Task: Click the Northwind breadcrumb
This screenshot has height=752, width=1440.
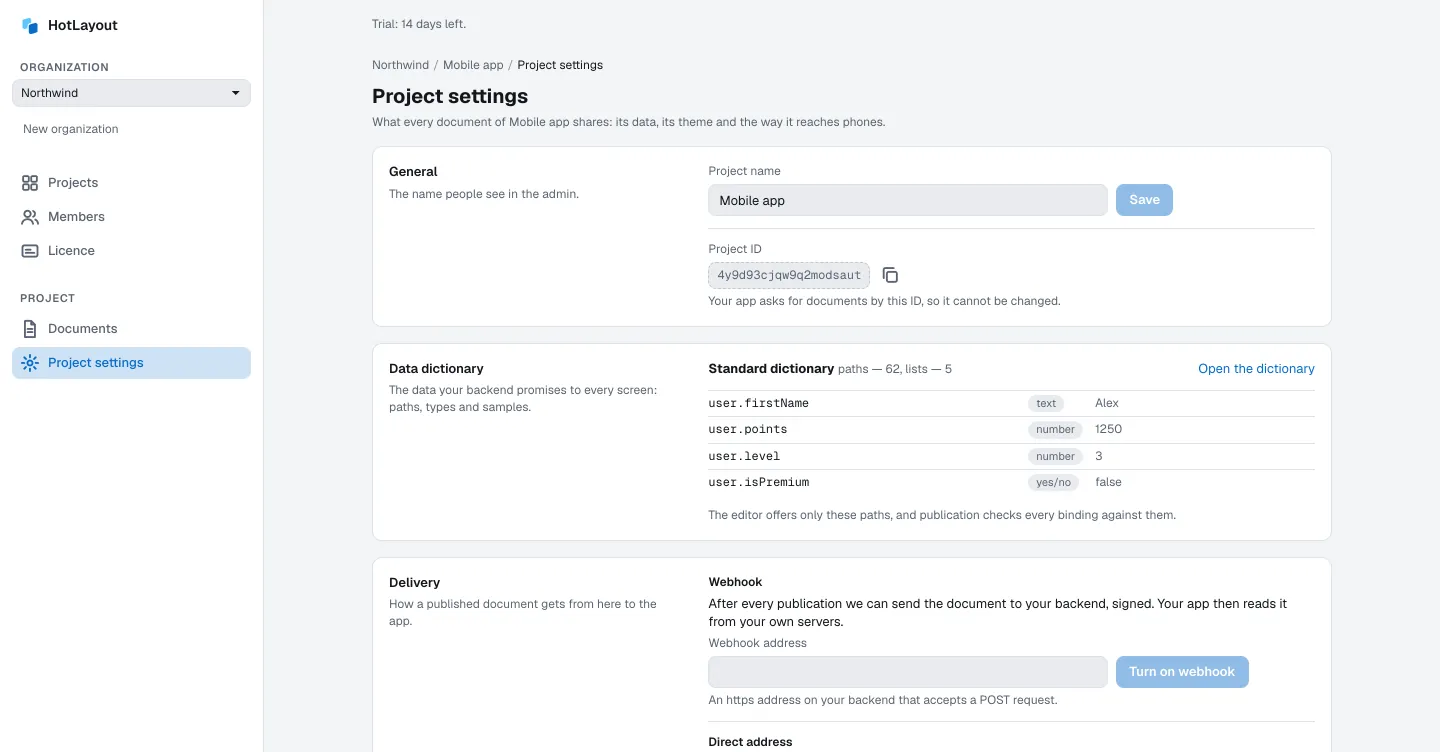Action: [x=400, y=65]
